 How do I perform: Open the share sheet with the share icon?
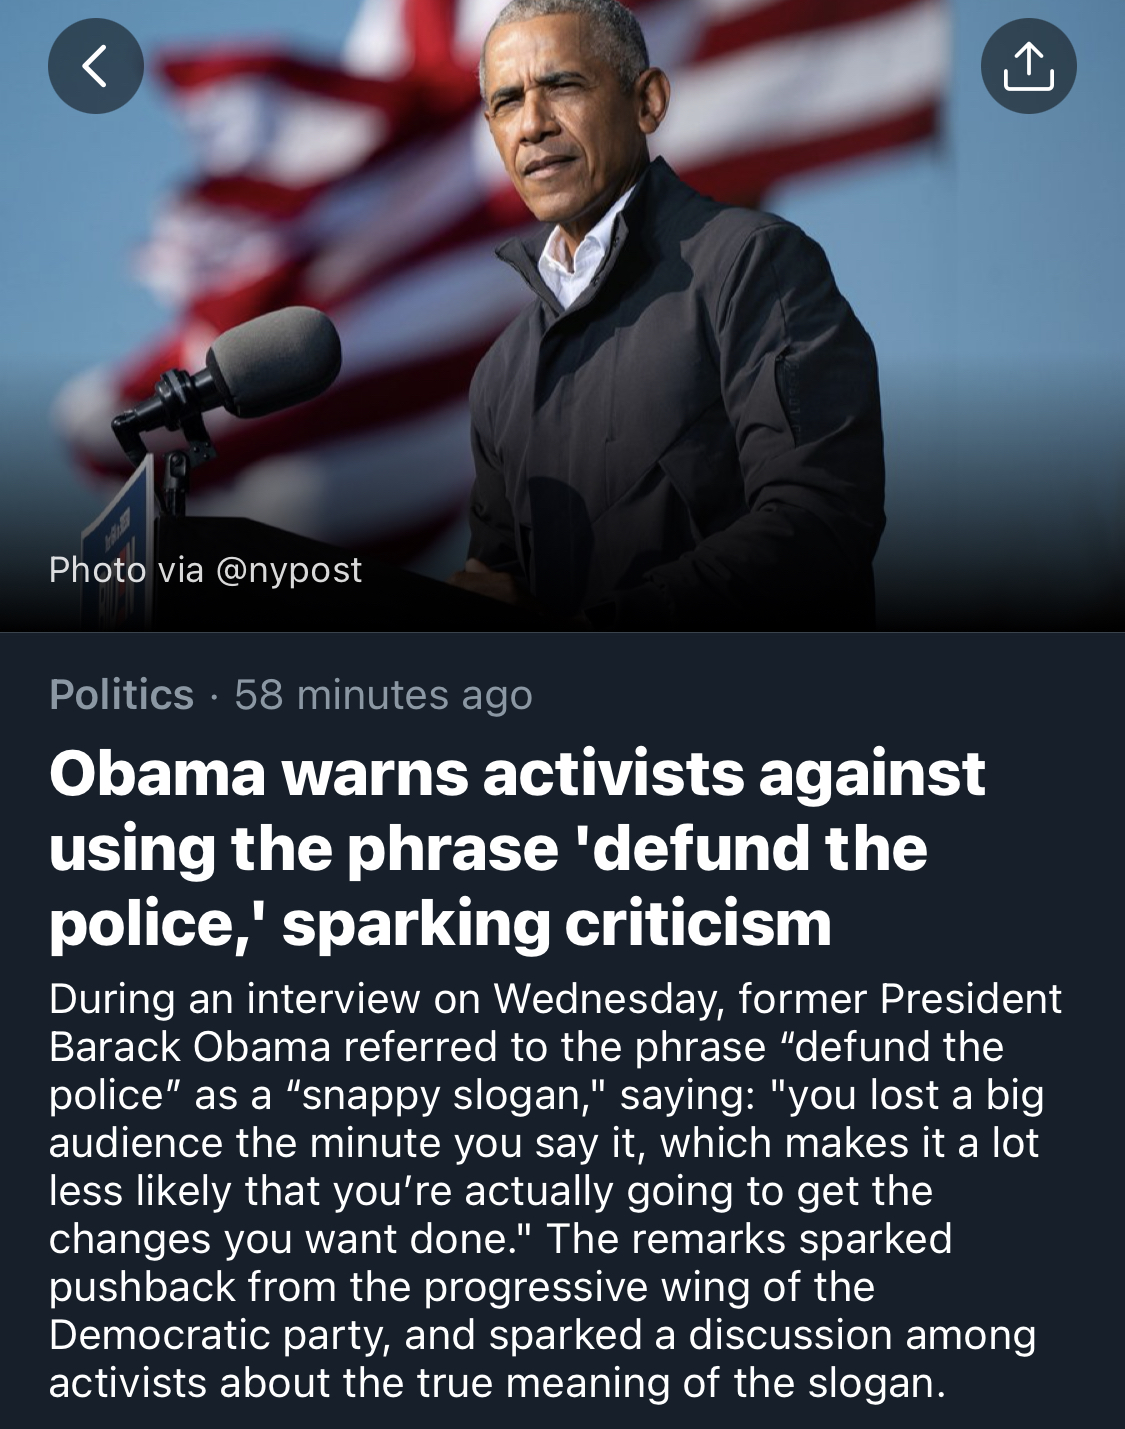pyautogui.click(x=1028, y=66)
